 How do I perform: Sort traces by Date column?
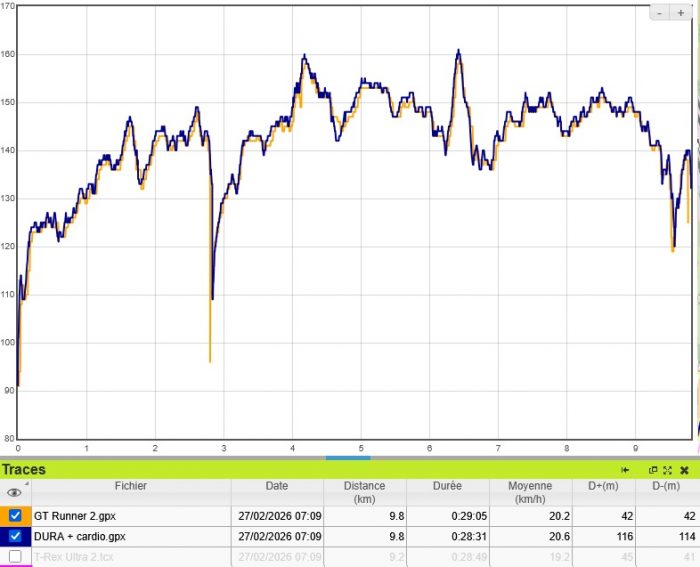pyautogui.click(x=277, y=487)
